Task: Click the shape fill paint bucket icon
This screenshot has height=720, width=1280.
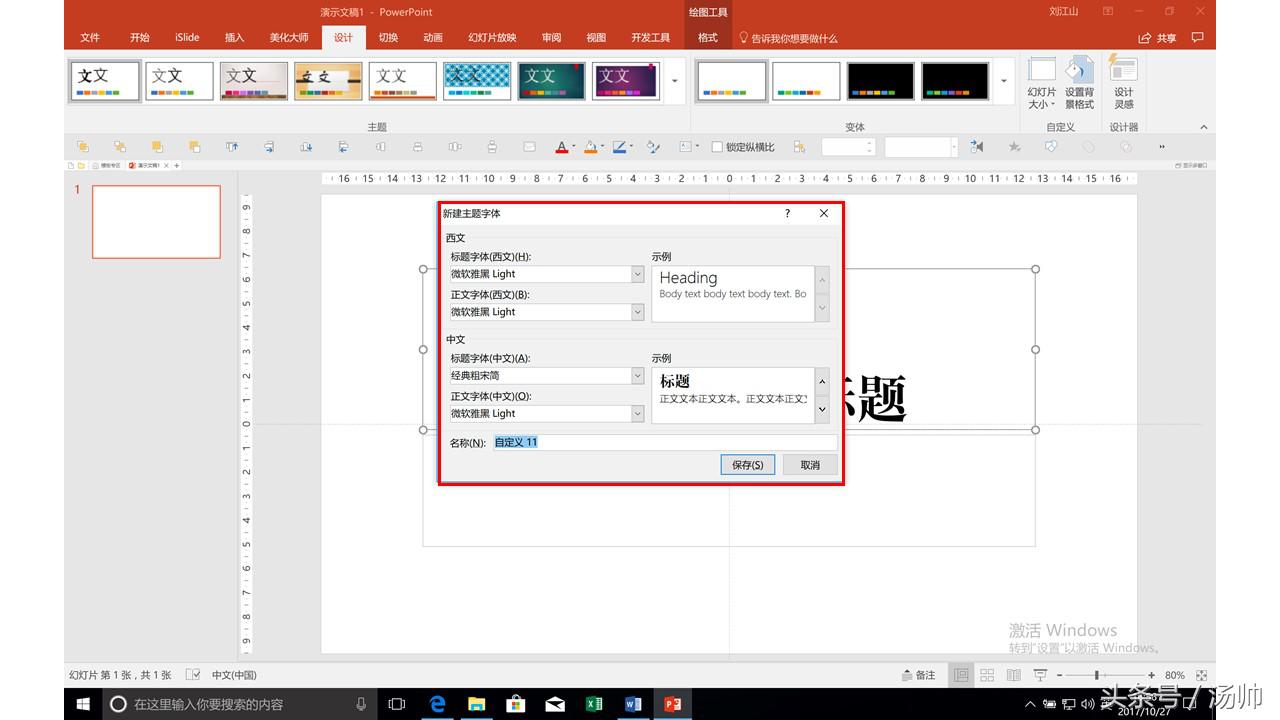Action: pos(591,147)
